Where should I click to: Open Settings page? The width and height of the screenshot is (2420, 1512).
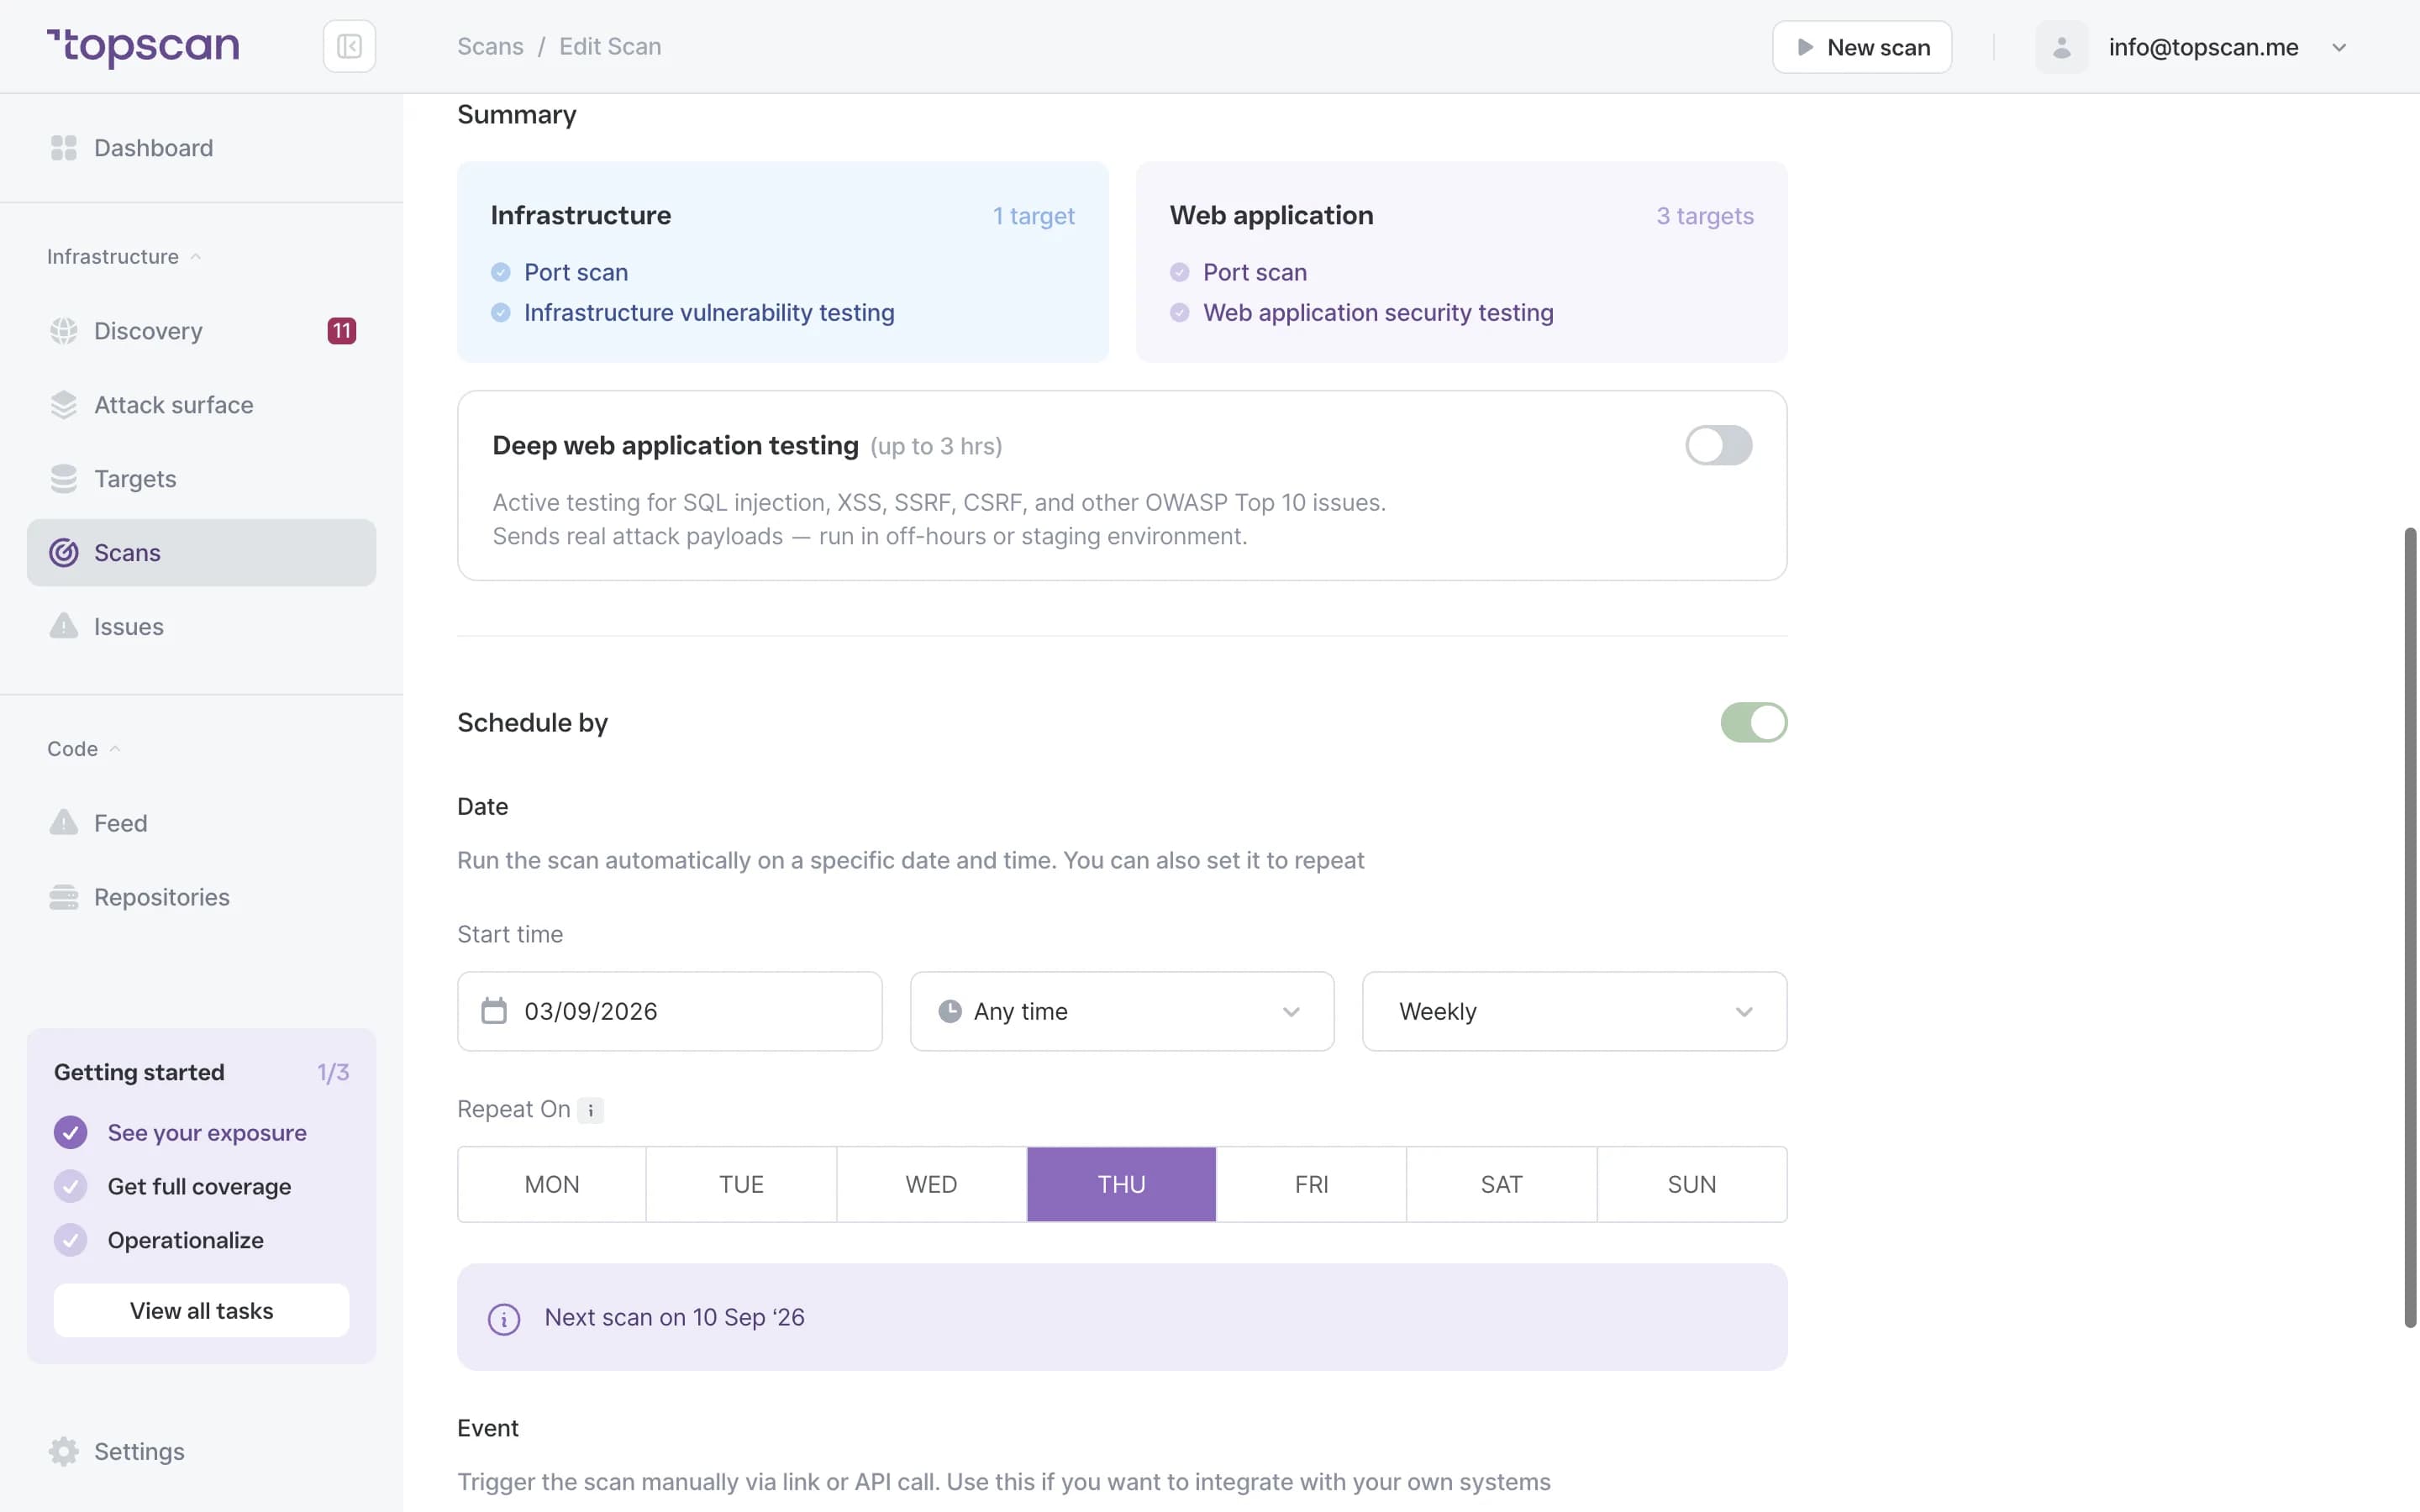click(201, 1451)
